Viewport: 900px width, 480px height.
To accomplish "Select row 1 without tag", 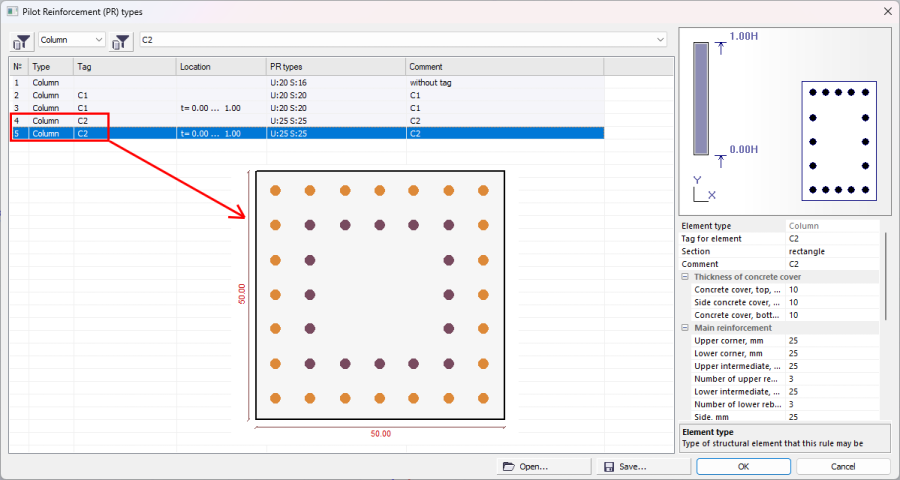I will [x=300, y=82].
